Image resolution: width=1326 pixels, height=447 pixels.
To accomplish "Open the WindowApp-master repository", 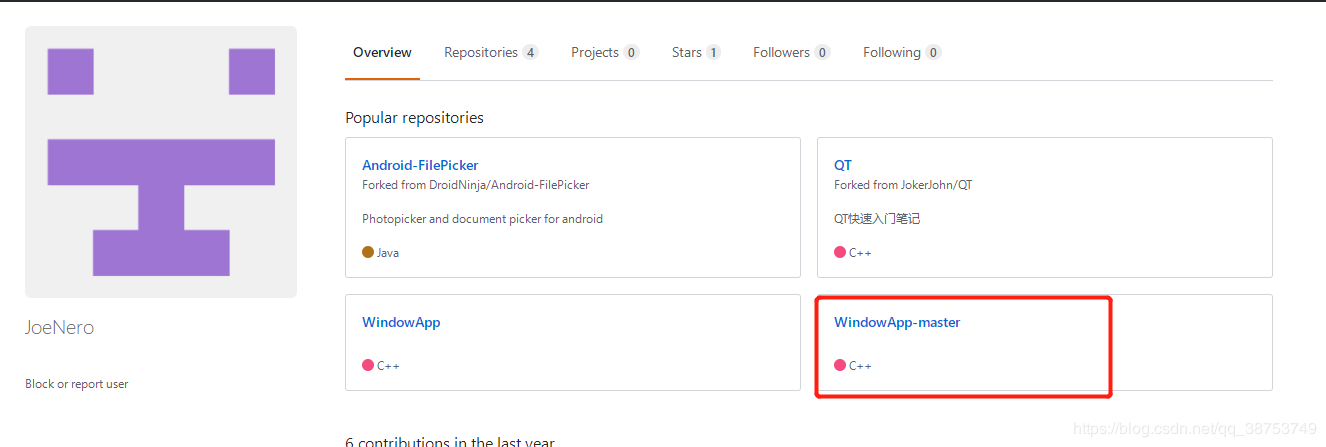I will click(x=897, y=322).
